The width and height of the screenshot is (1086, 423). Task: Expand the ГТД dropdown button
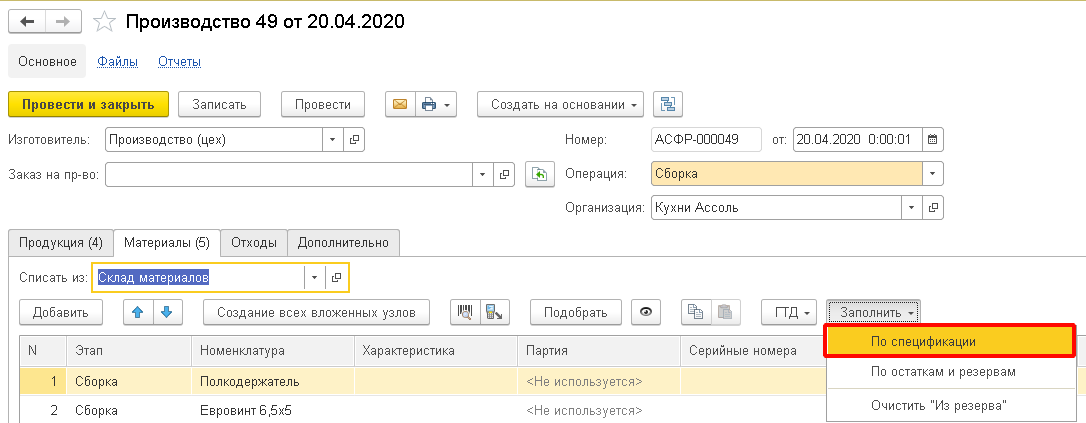[789, 312]
